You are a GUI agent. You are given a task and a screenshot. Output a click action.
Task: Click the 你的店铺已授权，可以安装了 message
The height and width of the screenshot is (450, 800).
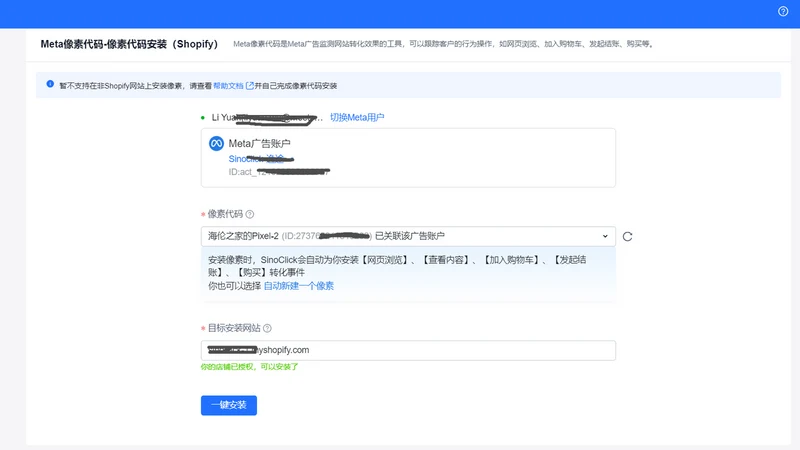tap(249, 367)
